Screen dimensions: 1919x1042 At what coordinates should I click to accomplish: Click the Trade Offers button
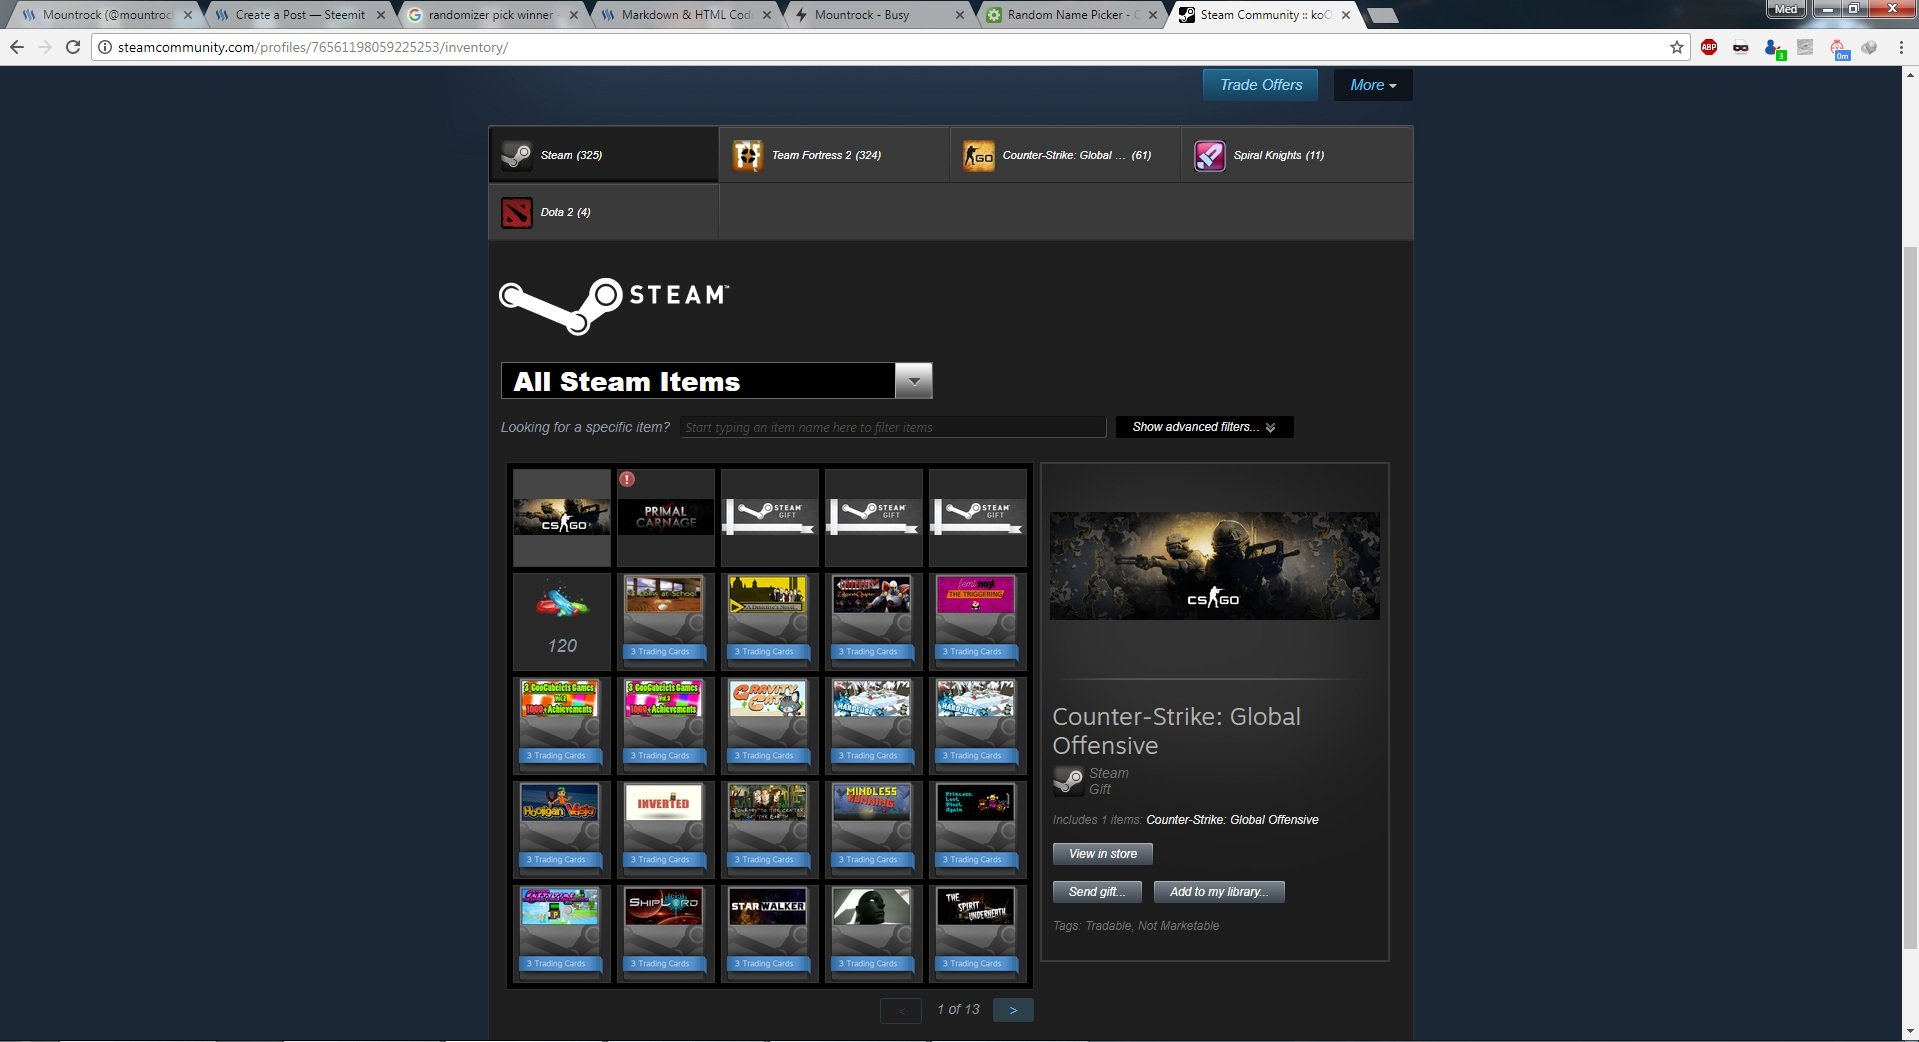(1260, 85)
